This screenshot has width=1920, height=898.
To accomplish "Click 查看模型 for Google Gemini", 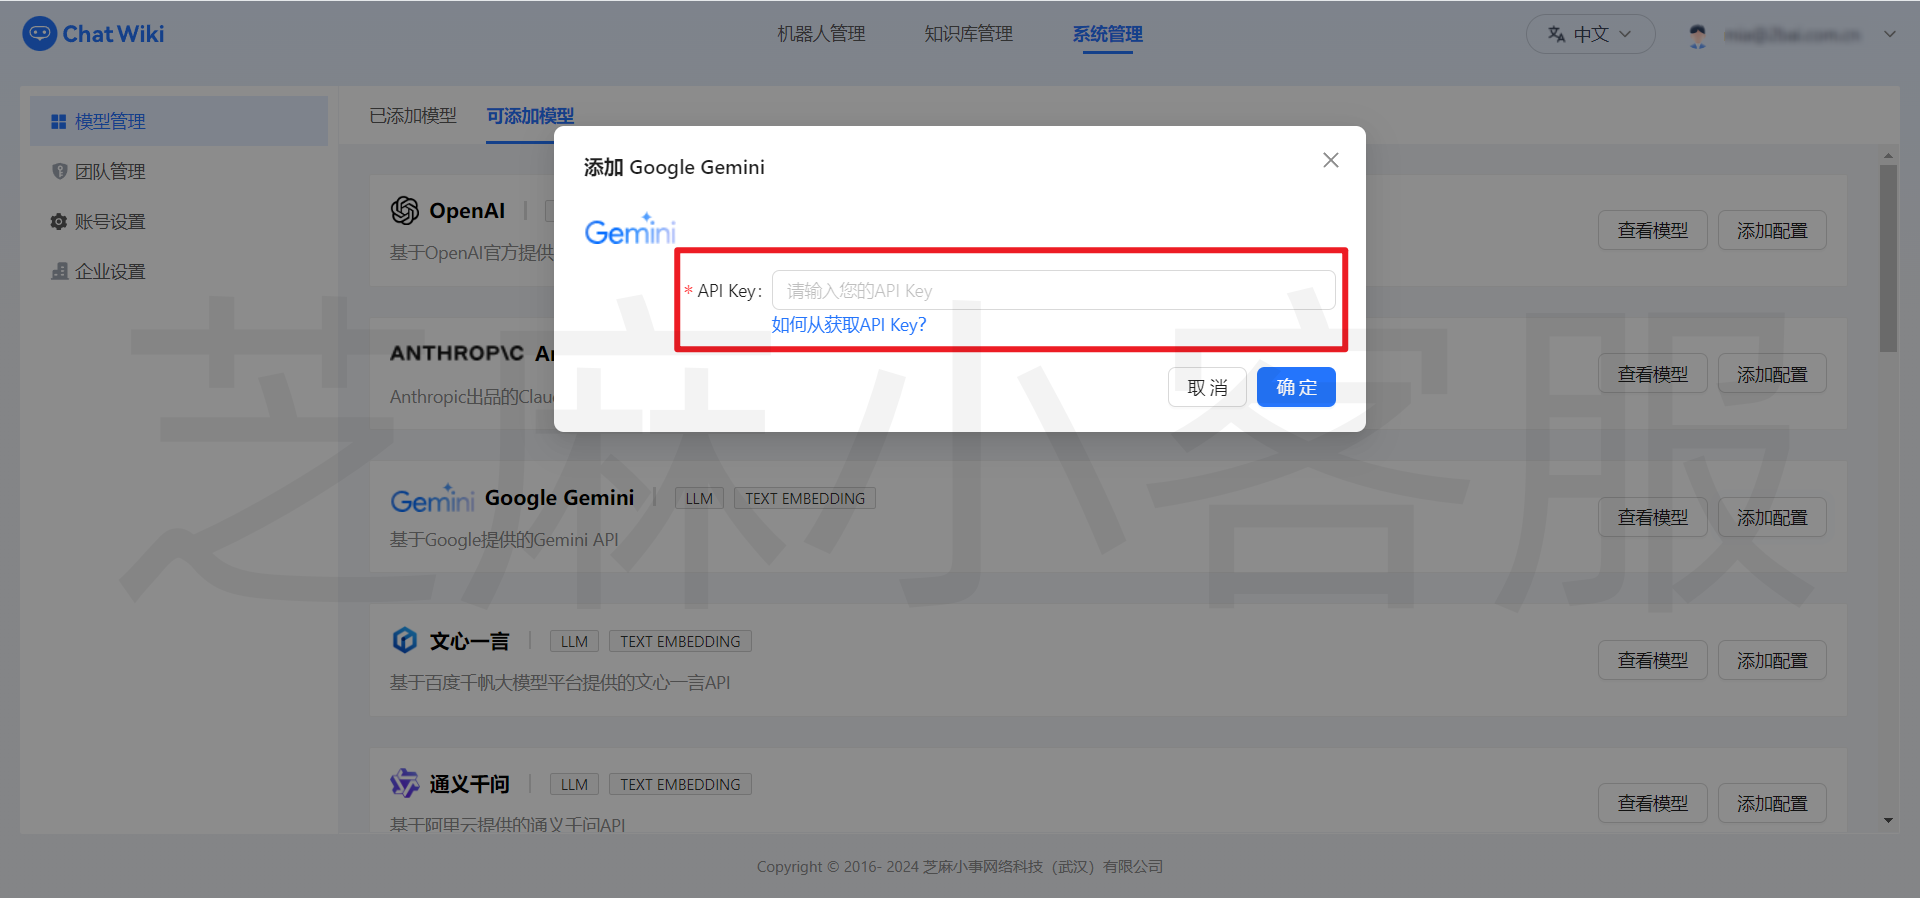I will pos(1652,517).
